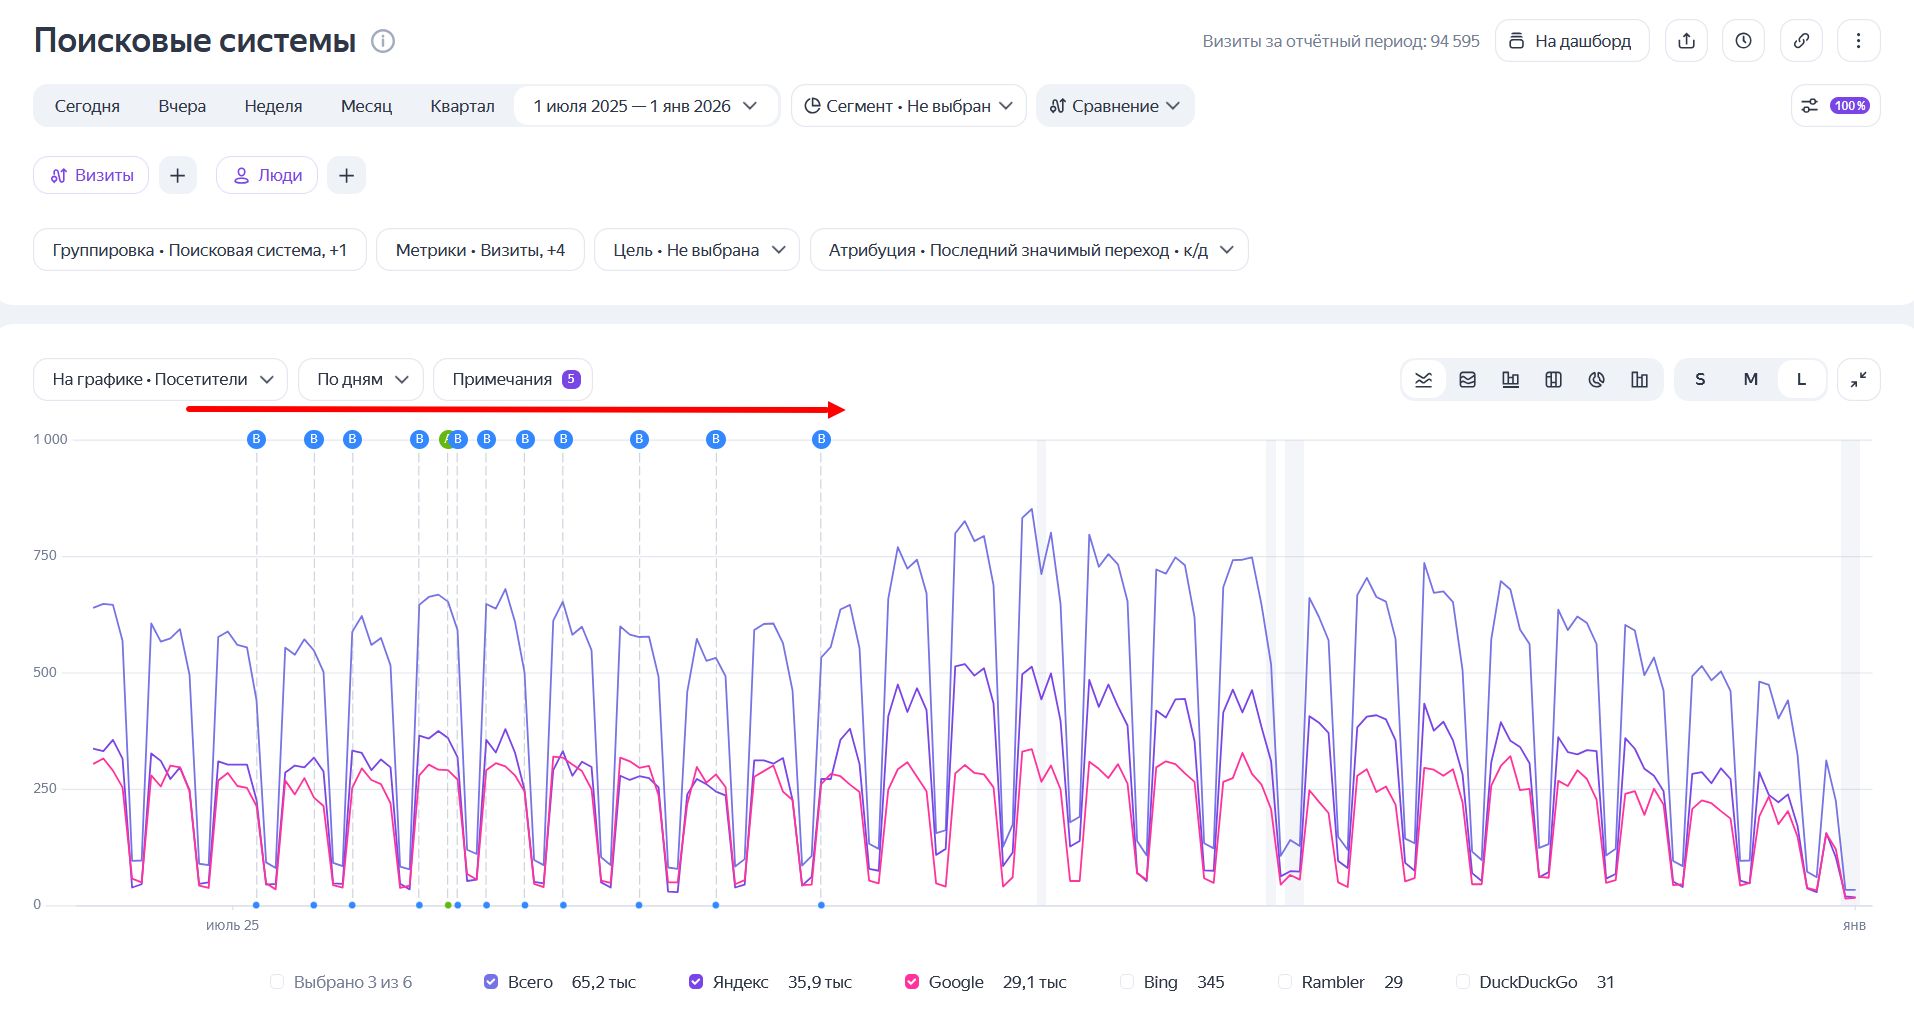This screenshot has height=1017, width=1914.
Task: Select the Квартал period tab
Action: tap(462, 106)
